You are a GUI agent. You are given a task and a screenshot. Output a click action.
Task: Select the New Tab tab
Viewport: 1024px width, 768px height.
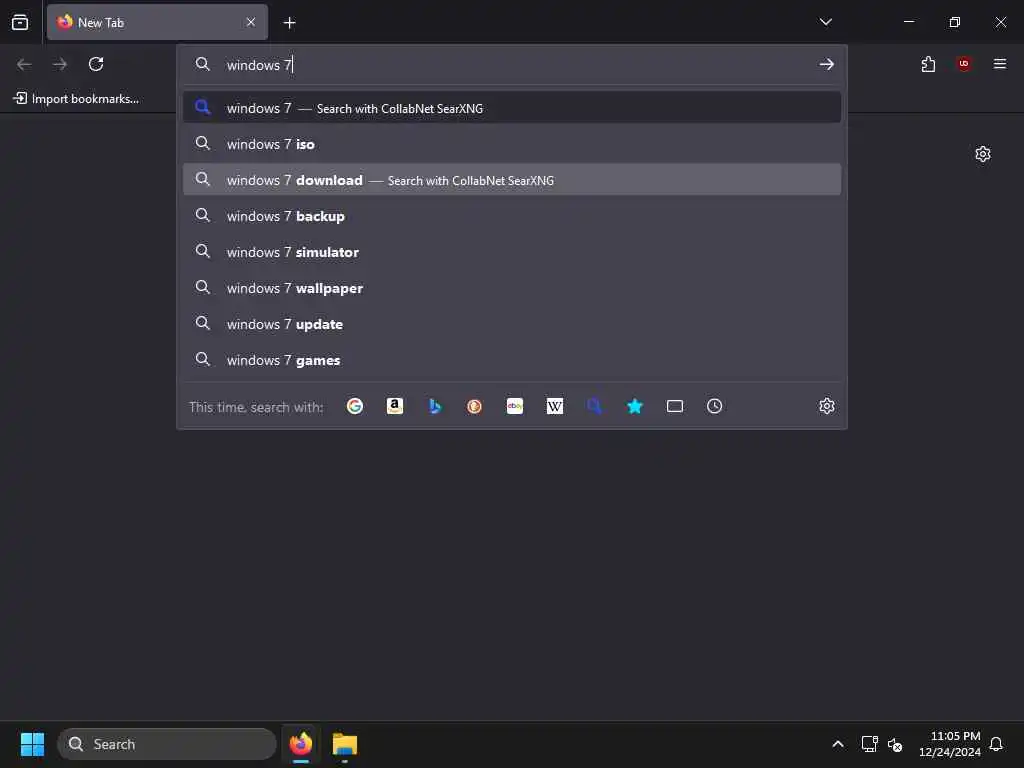tap(157, 22)
